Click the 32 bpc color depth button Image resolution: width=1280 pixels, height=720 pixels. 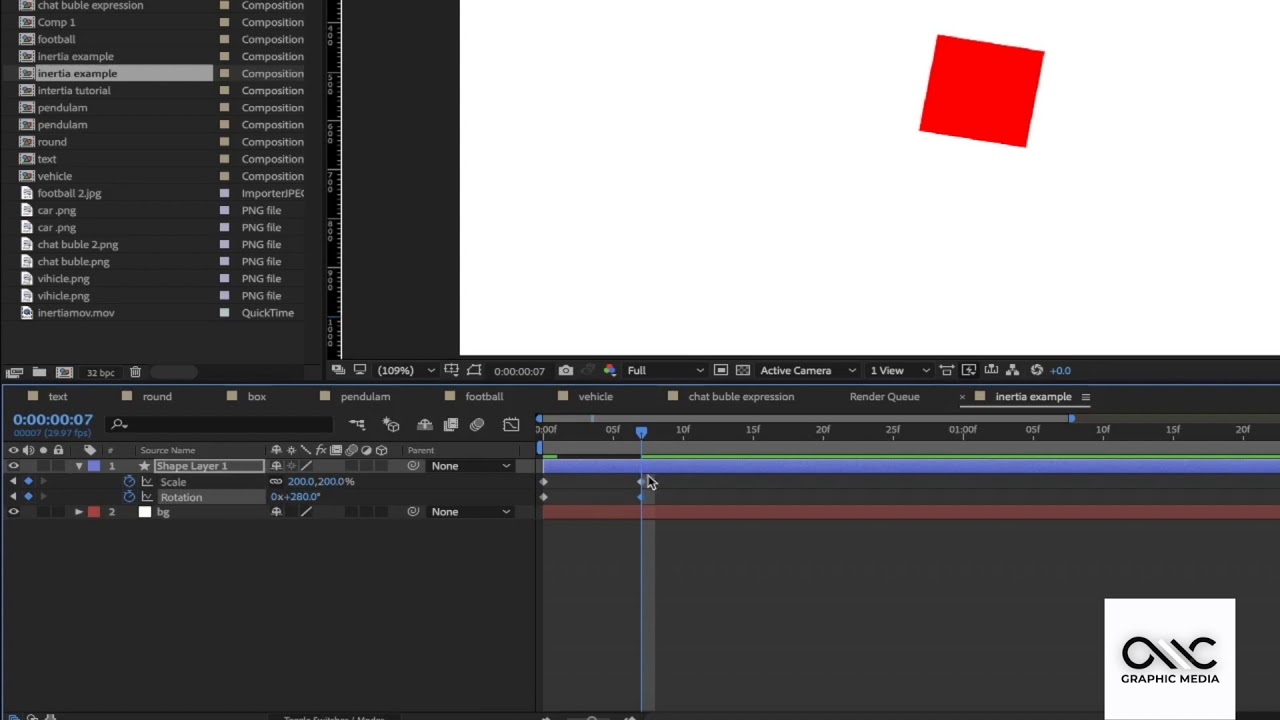click(100, 372)
